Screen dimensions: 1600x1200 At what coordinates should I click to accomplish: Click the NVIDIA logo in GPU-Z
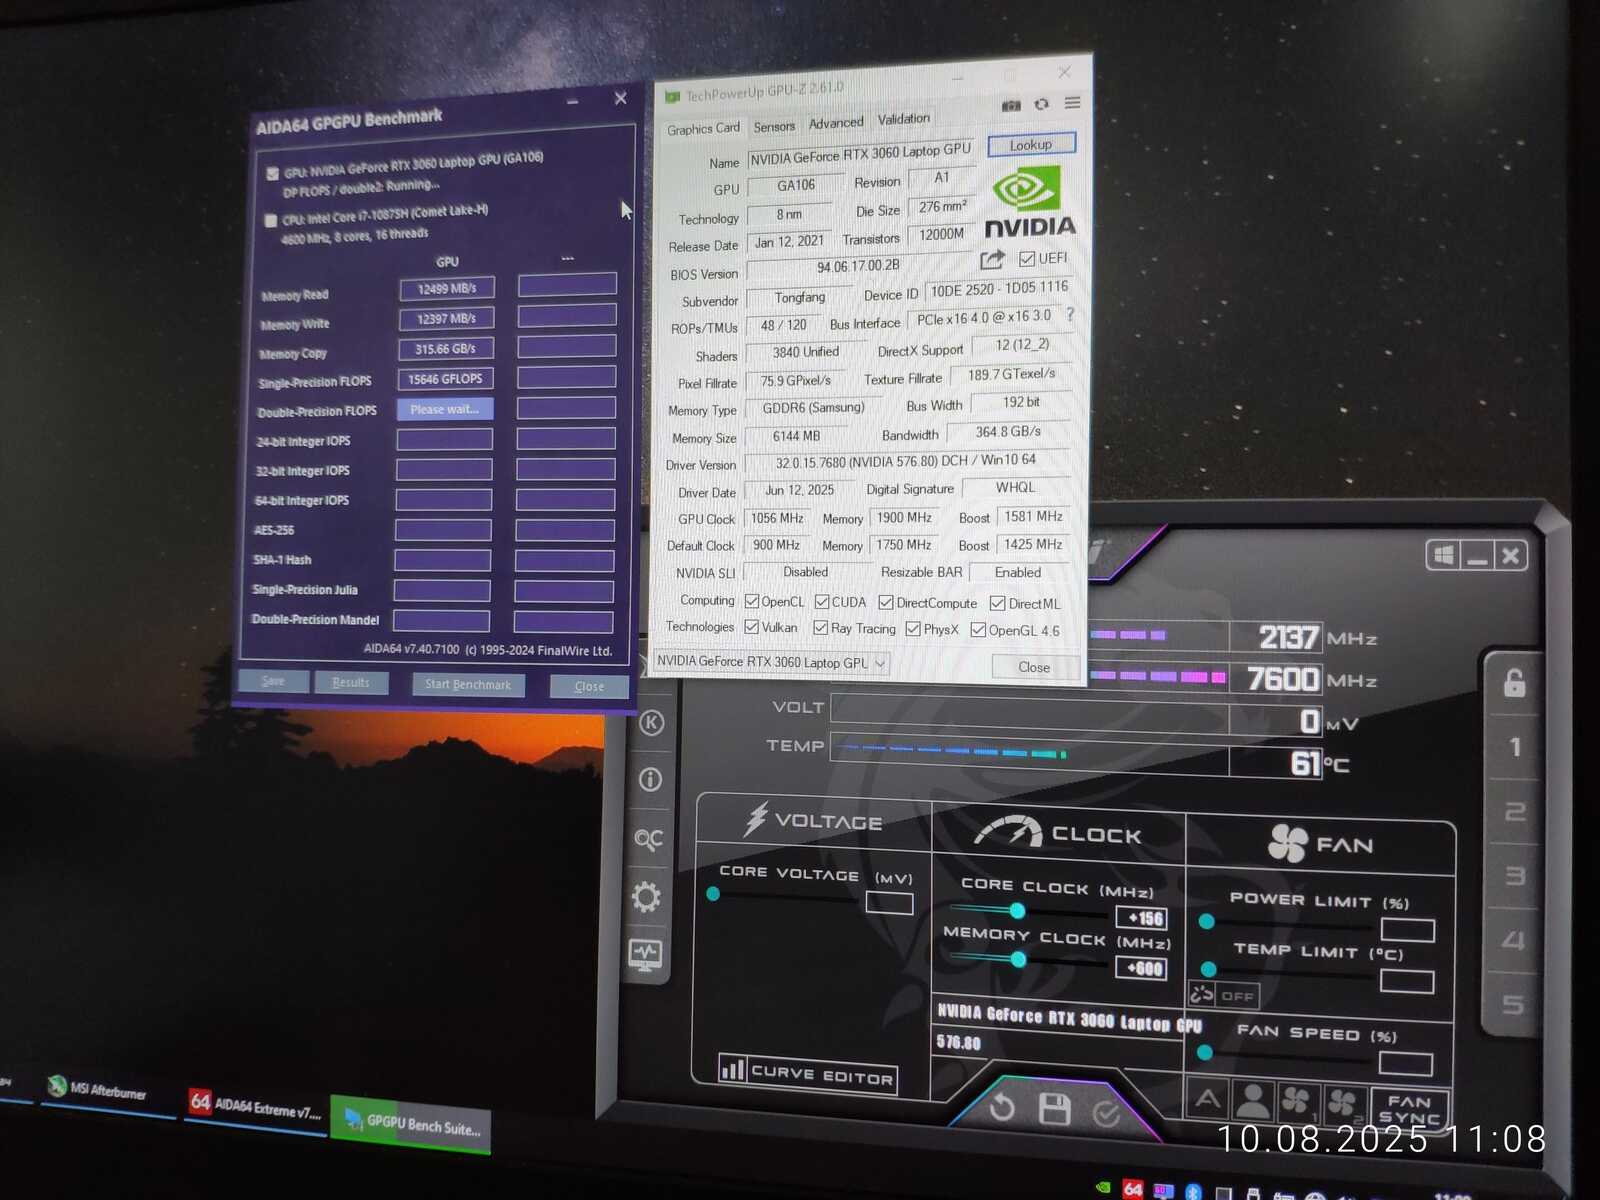click(x=1029, y=204)
